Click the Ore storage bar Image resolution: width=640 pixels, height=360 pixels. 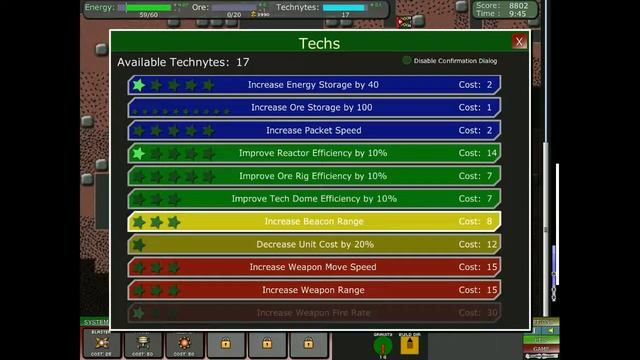tap(235, 7)
